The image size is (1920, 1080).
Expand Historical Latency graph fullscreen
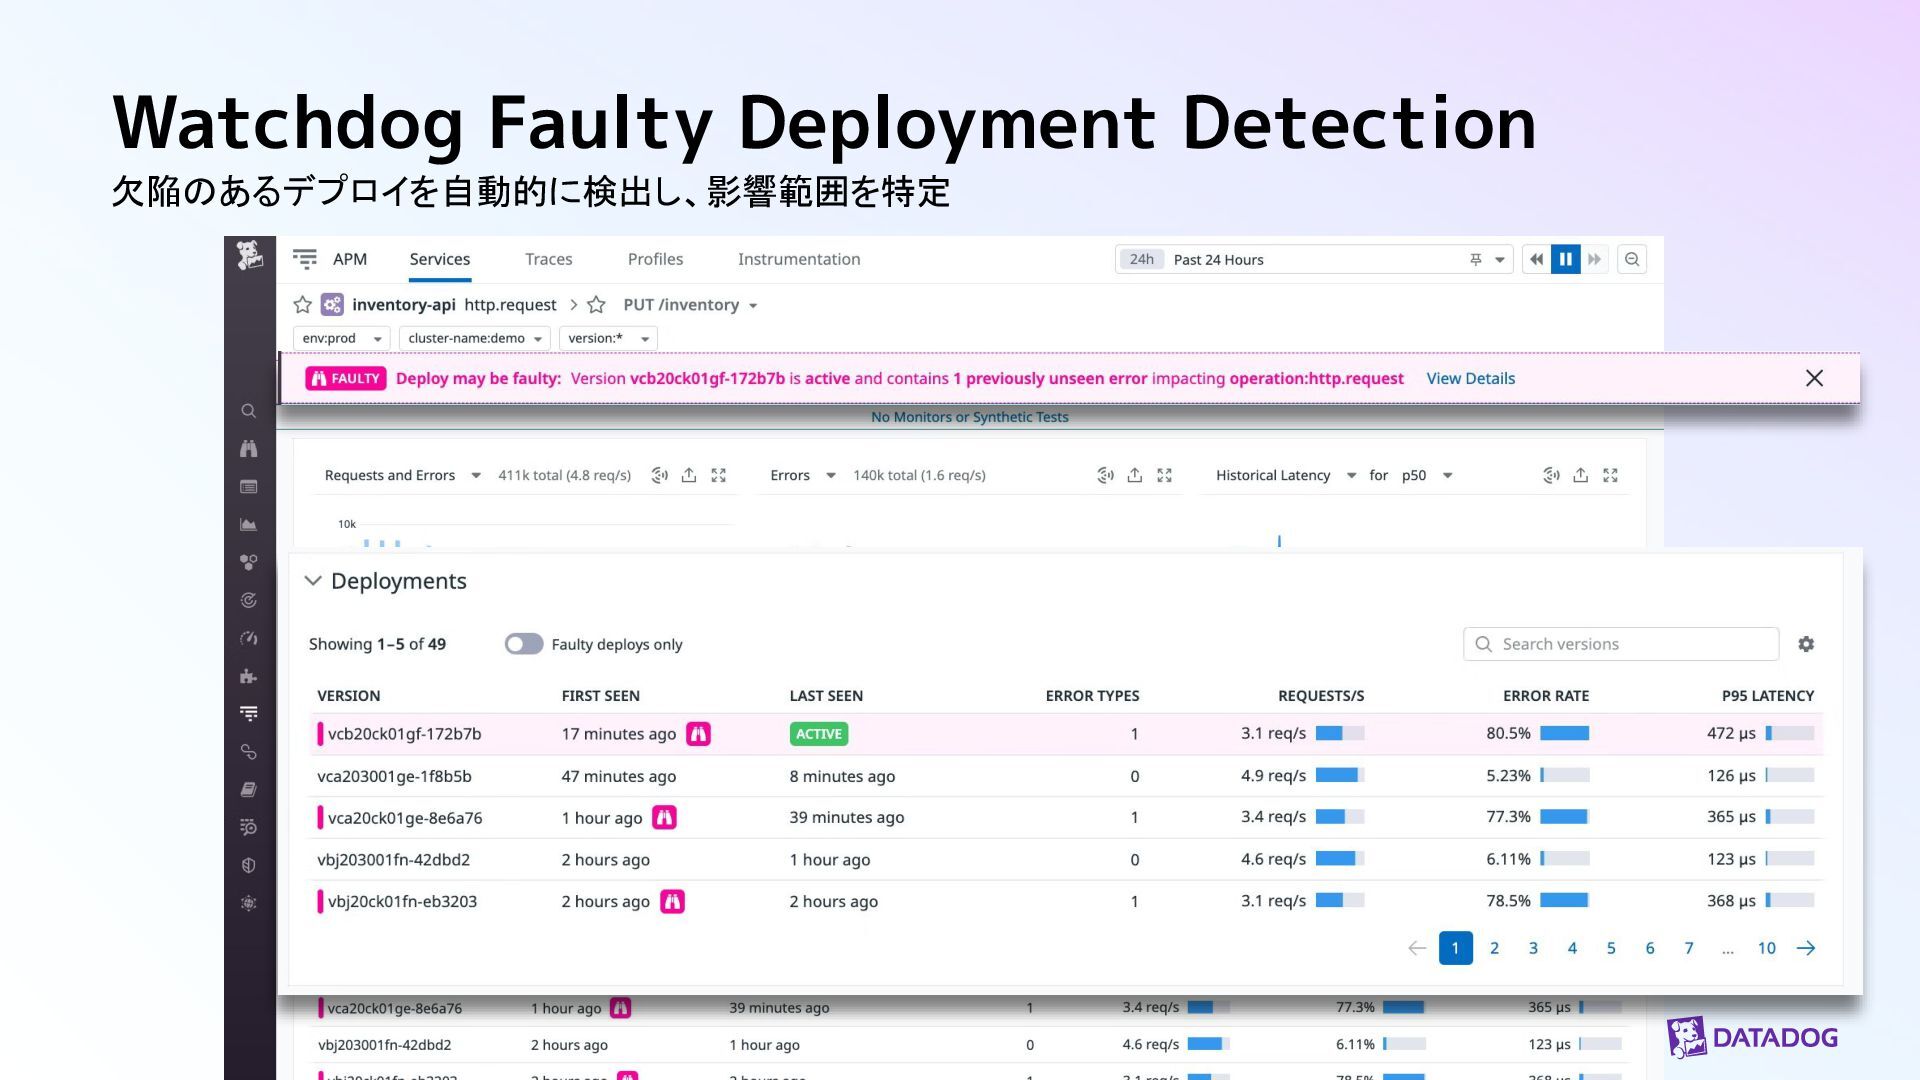(x=1610, y=475)
